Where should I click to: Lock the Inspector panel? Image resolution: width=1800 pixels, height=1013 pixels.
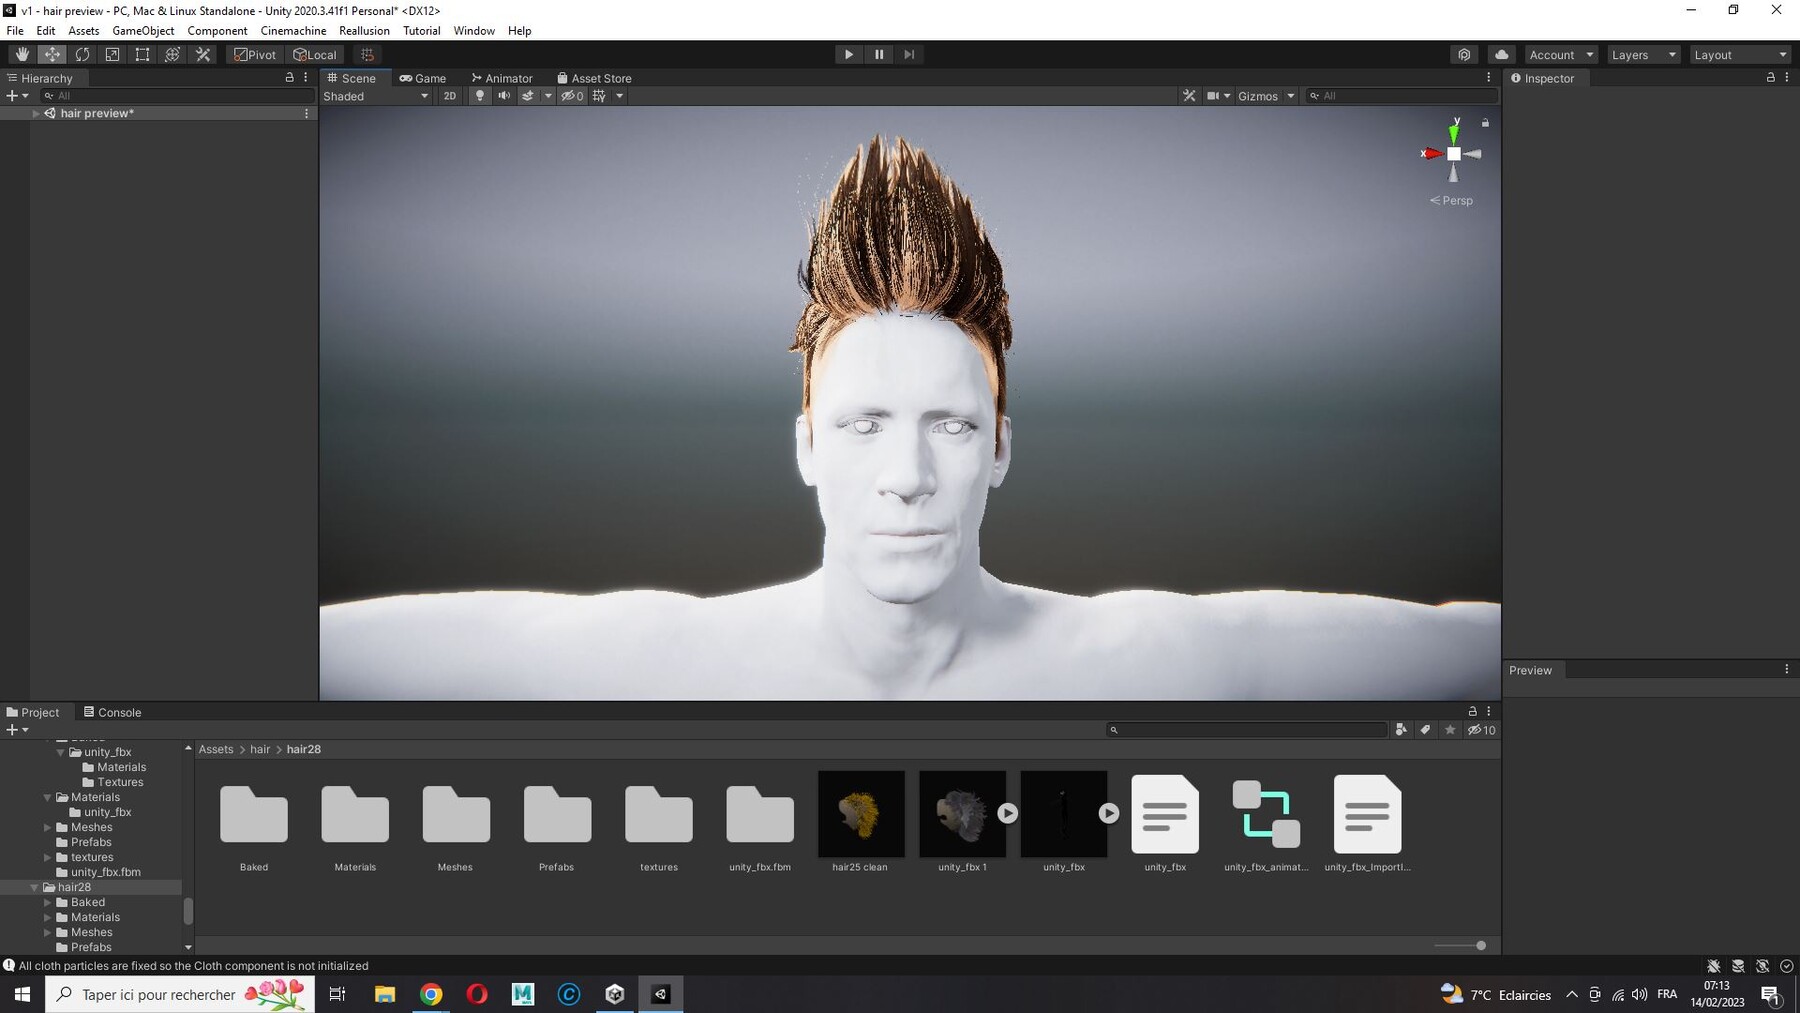point(1770,77)
